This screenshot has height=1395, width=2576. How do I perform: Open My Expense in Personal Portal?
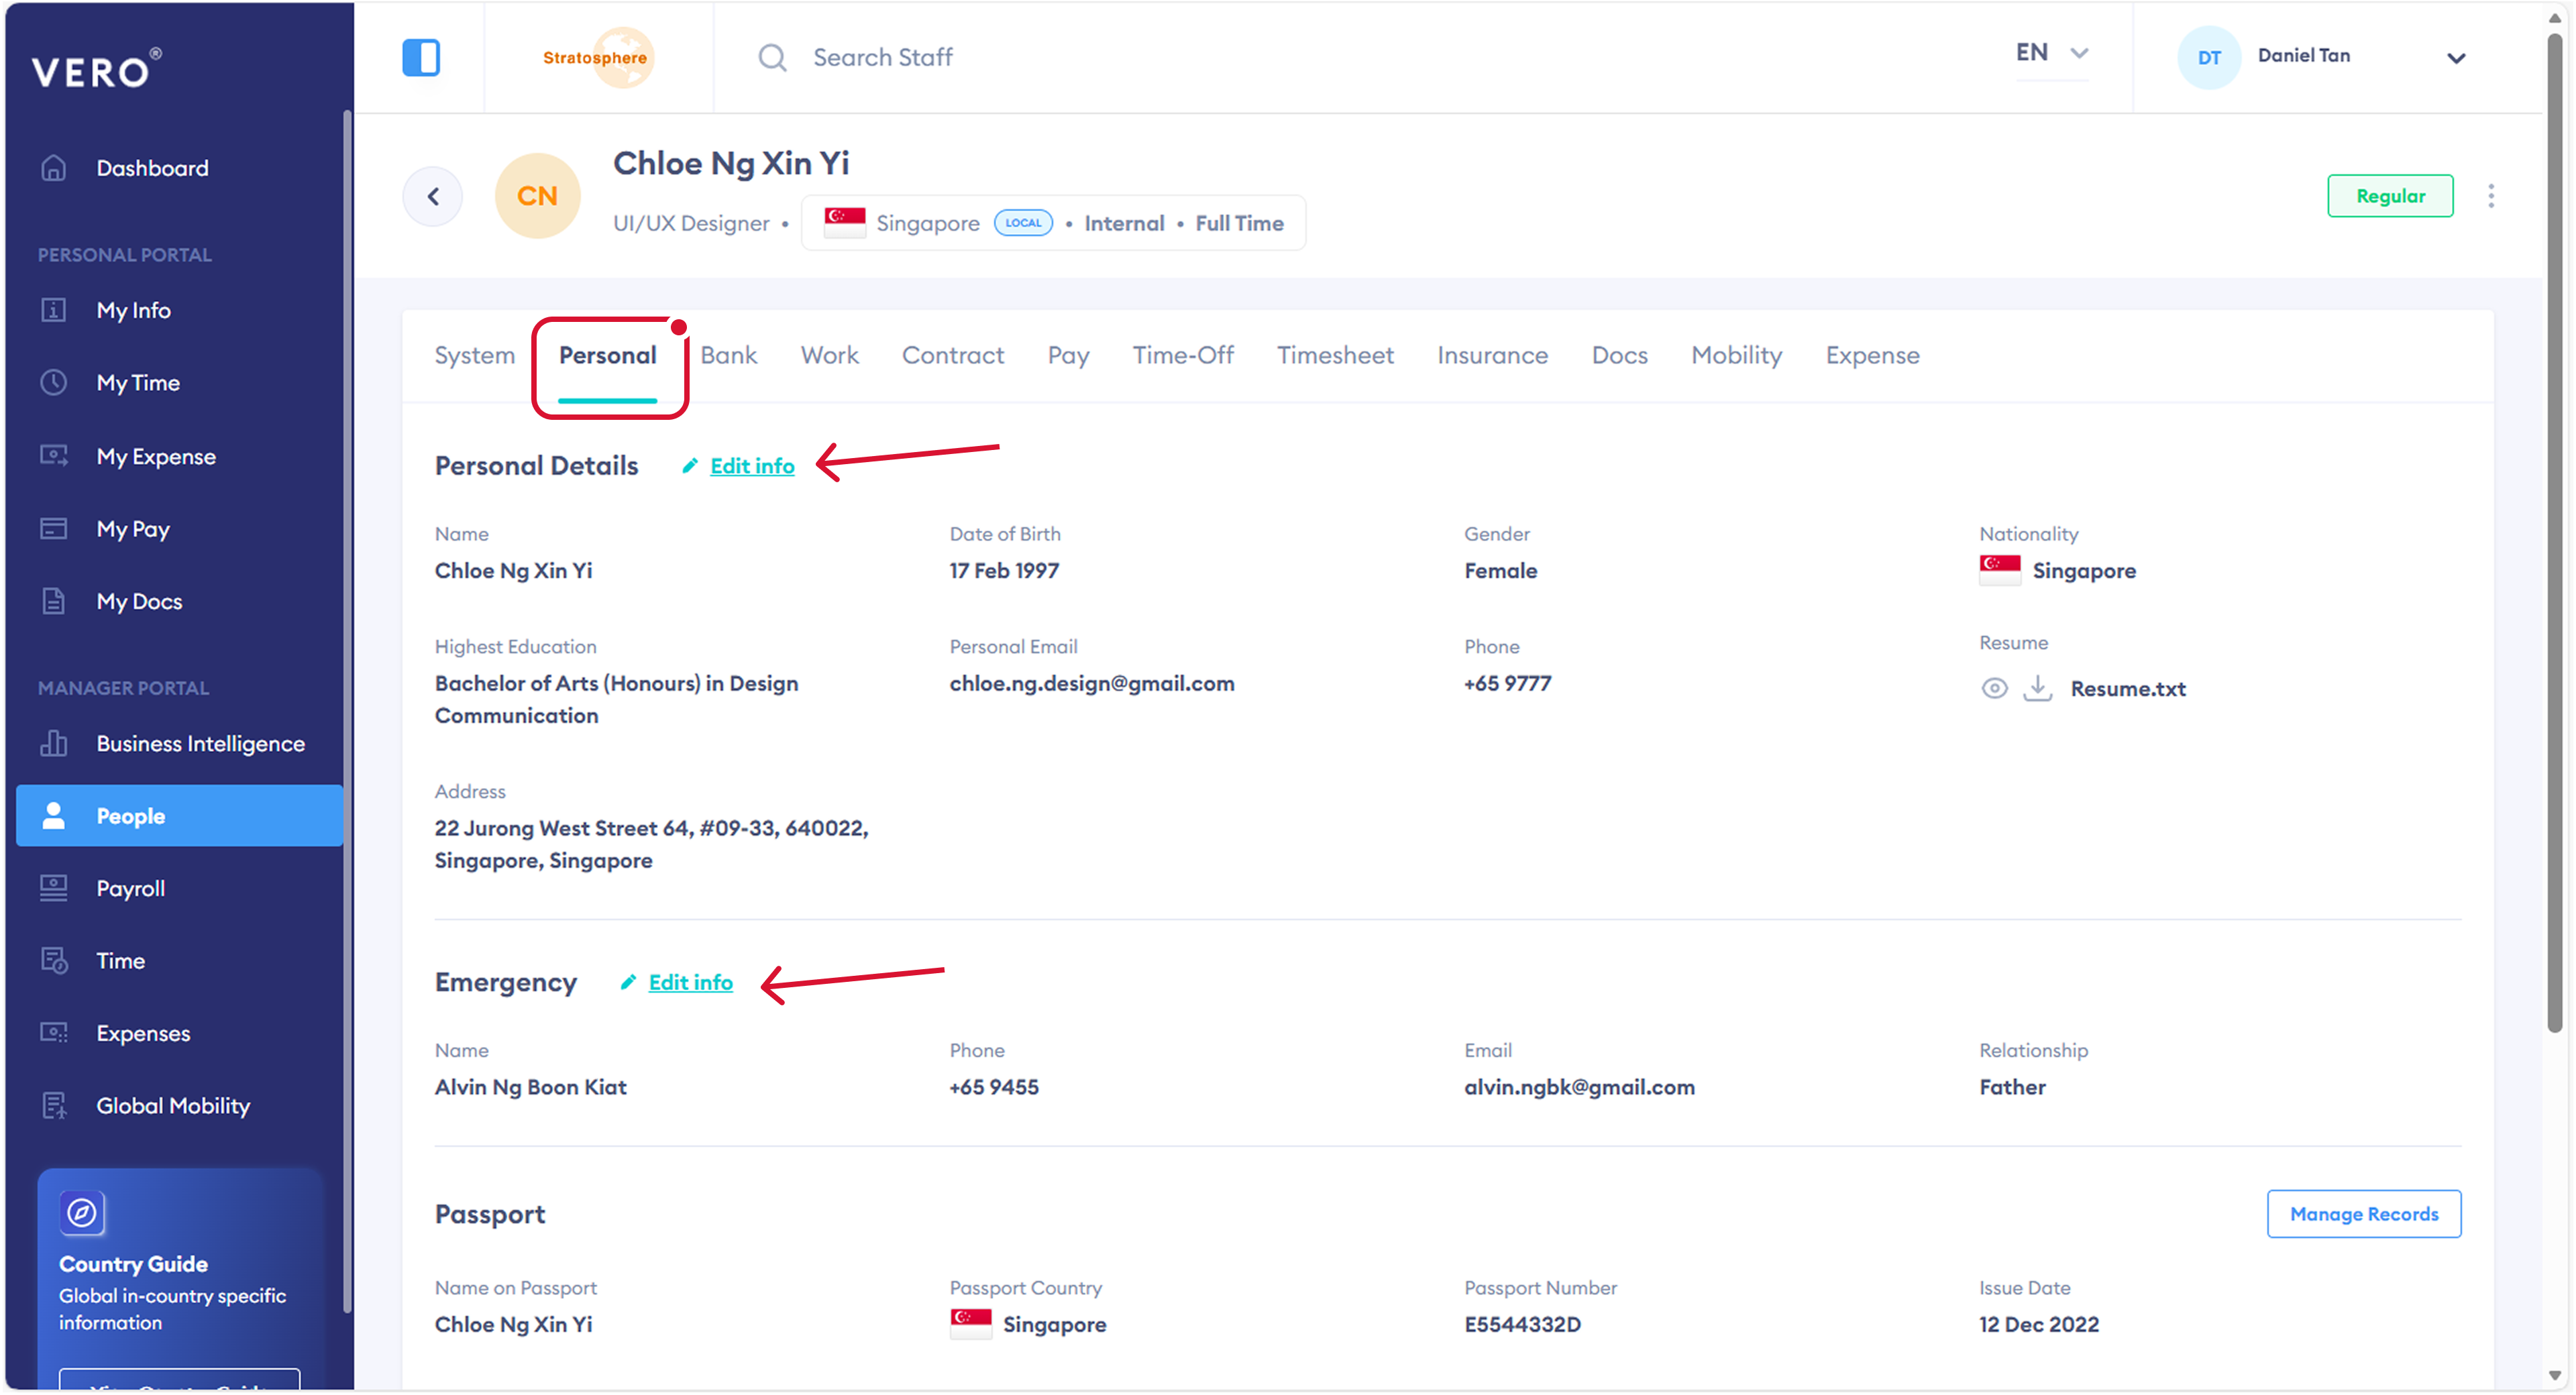[x=155, y=457]
